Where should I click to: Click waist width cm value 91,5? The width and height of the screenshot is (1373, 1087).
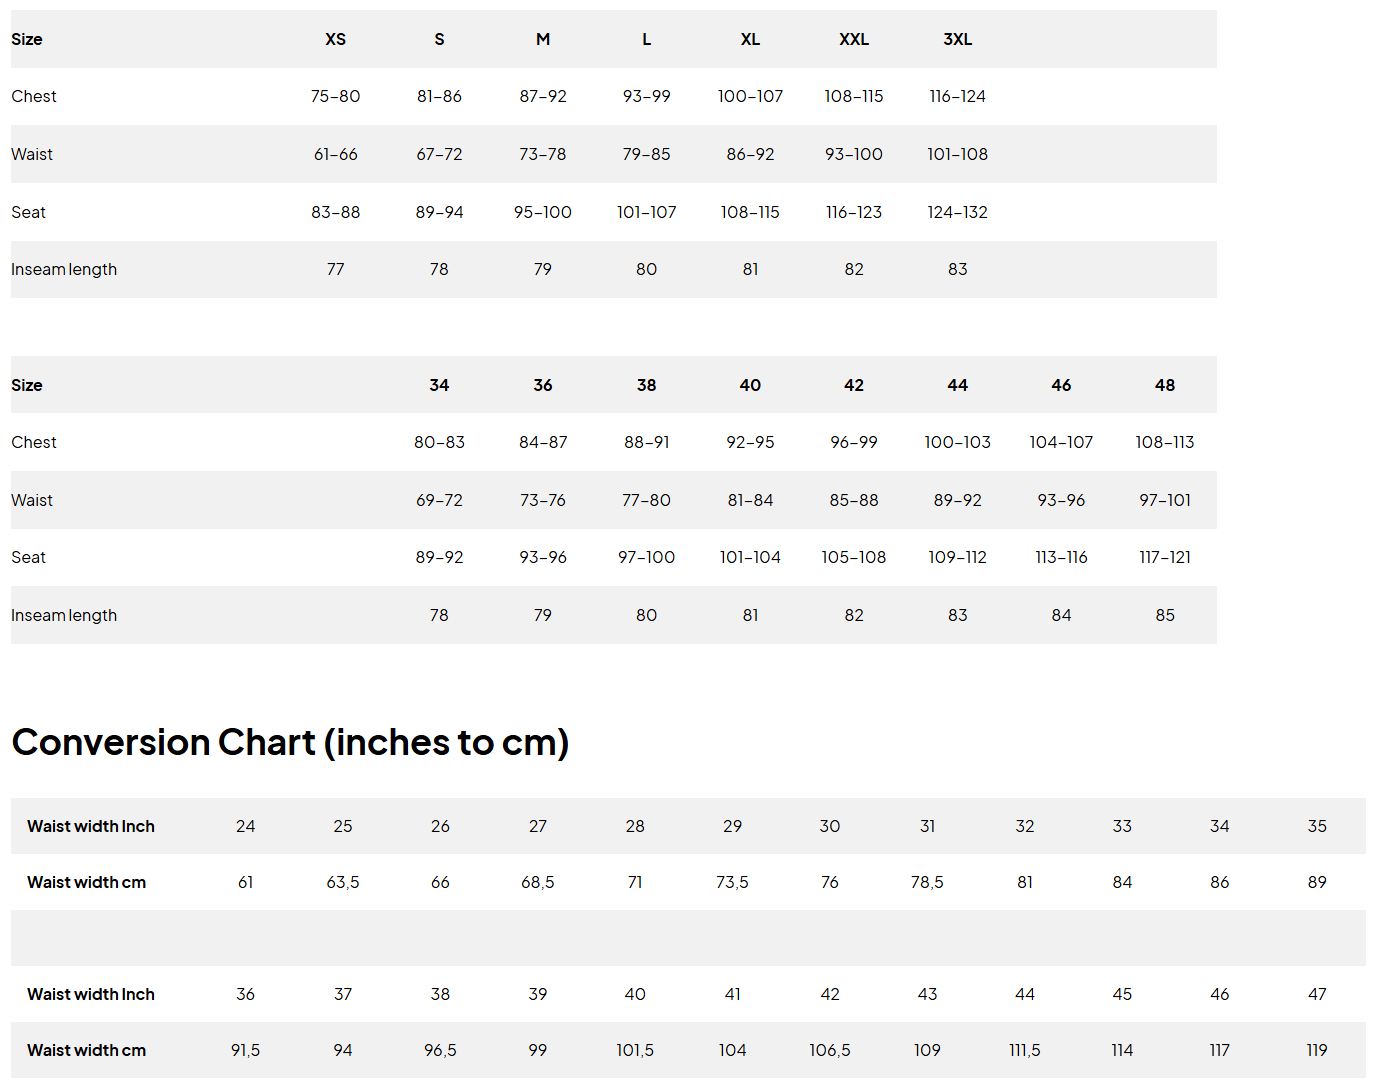[245, 1050]
